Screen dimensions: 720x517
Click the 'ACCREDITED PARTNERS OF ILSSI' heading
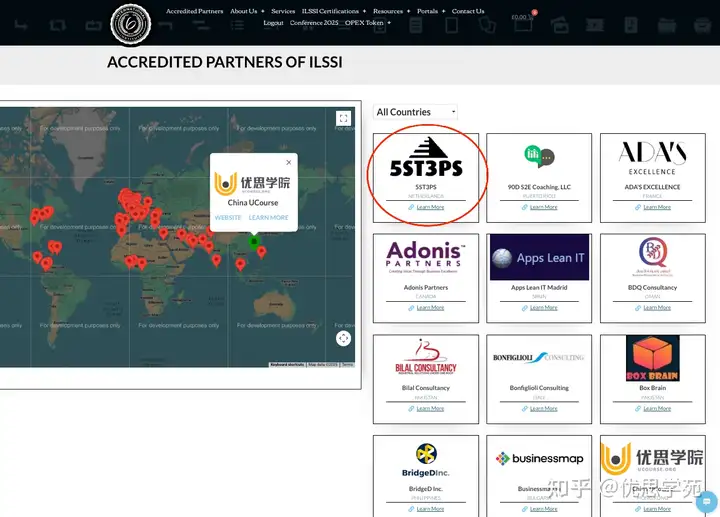[x=225, y=62]
